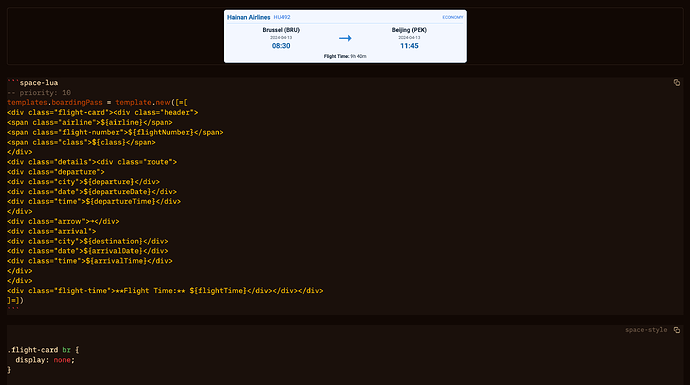Viewport: 690px width, 385px height.
Task: Click the flight number HU492
Action: coord(282,17)
